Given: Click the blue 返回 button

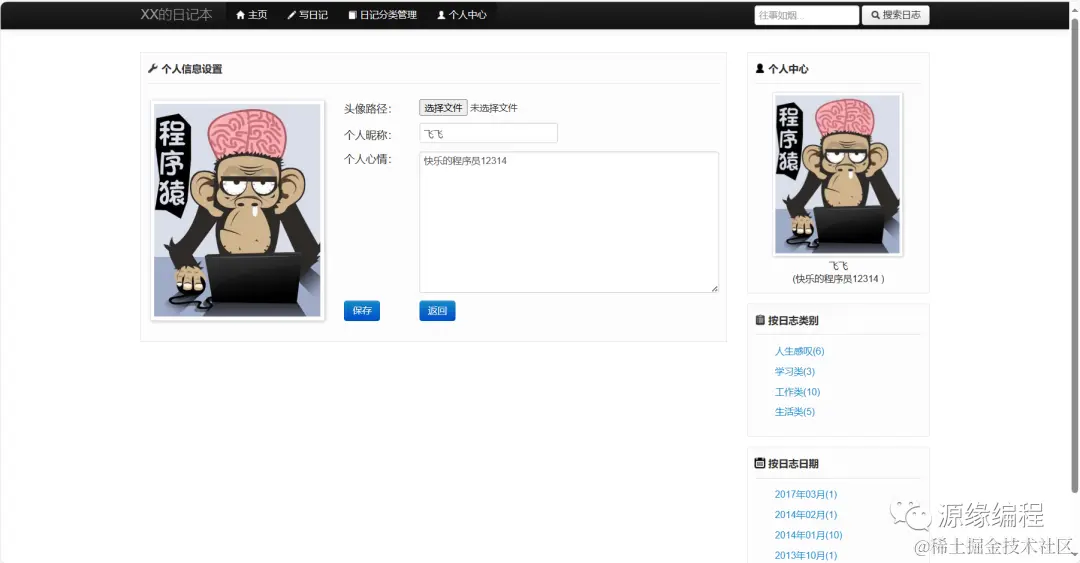Looking at the screenshot, I should [x=437, y=311].
